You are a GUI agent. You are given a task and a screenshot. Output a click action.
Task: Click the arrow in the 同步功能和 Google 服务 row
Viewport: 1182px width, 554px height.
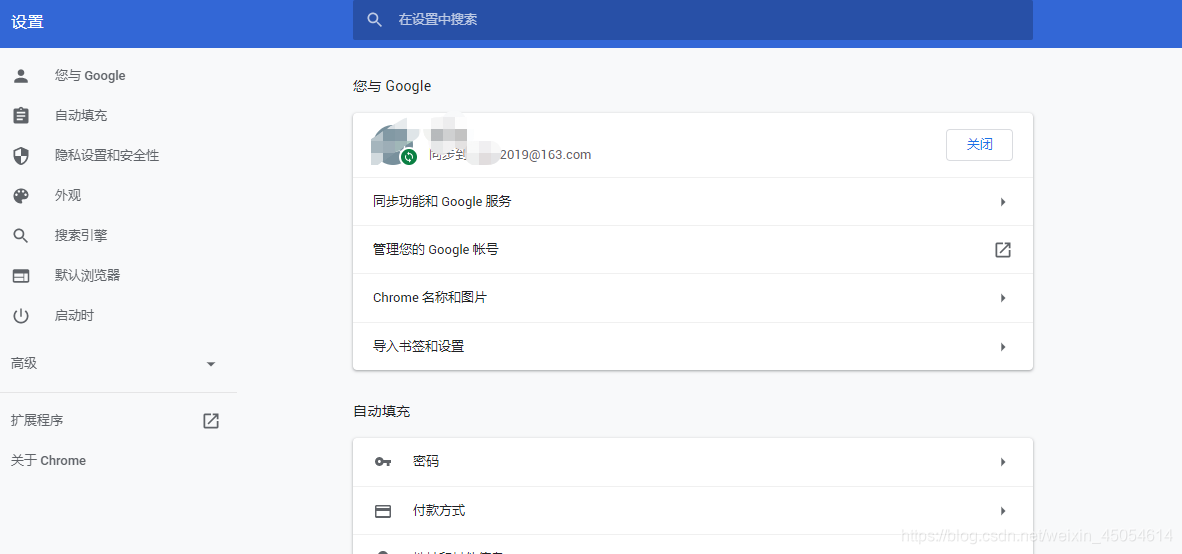click(x=1003, y=202)
